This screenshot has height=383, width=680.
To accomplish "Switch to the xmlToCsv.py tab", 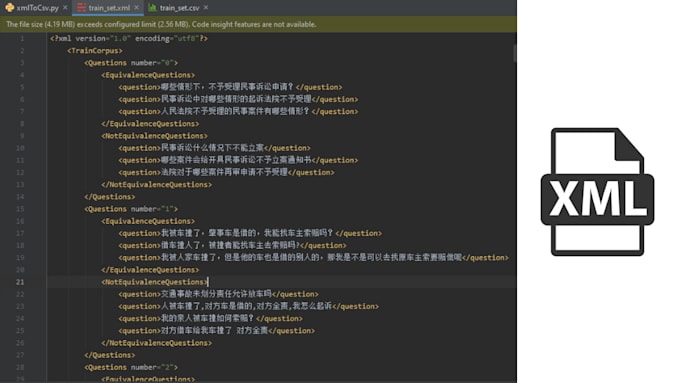I will 38,8.
